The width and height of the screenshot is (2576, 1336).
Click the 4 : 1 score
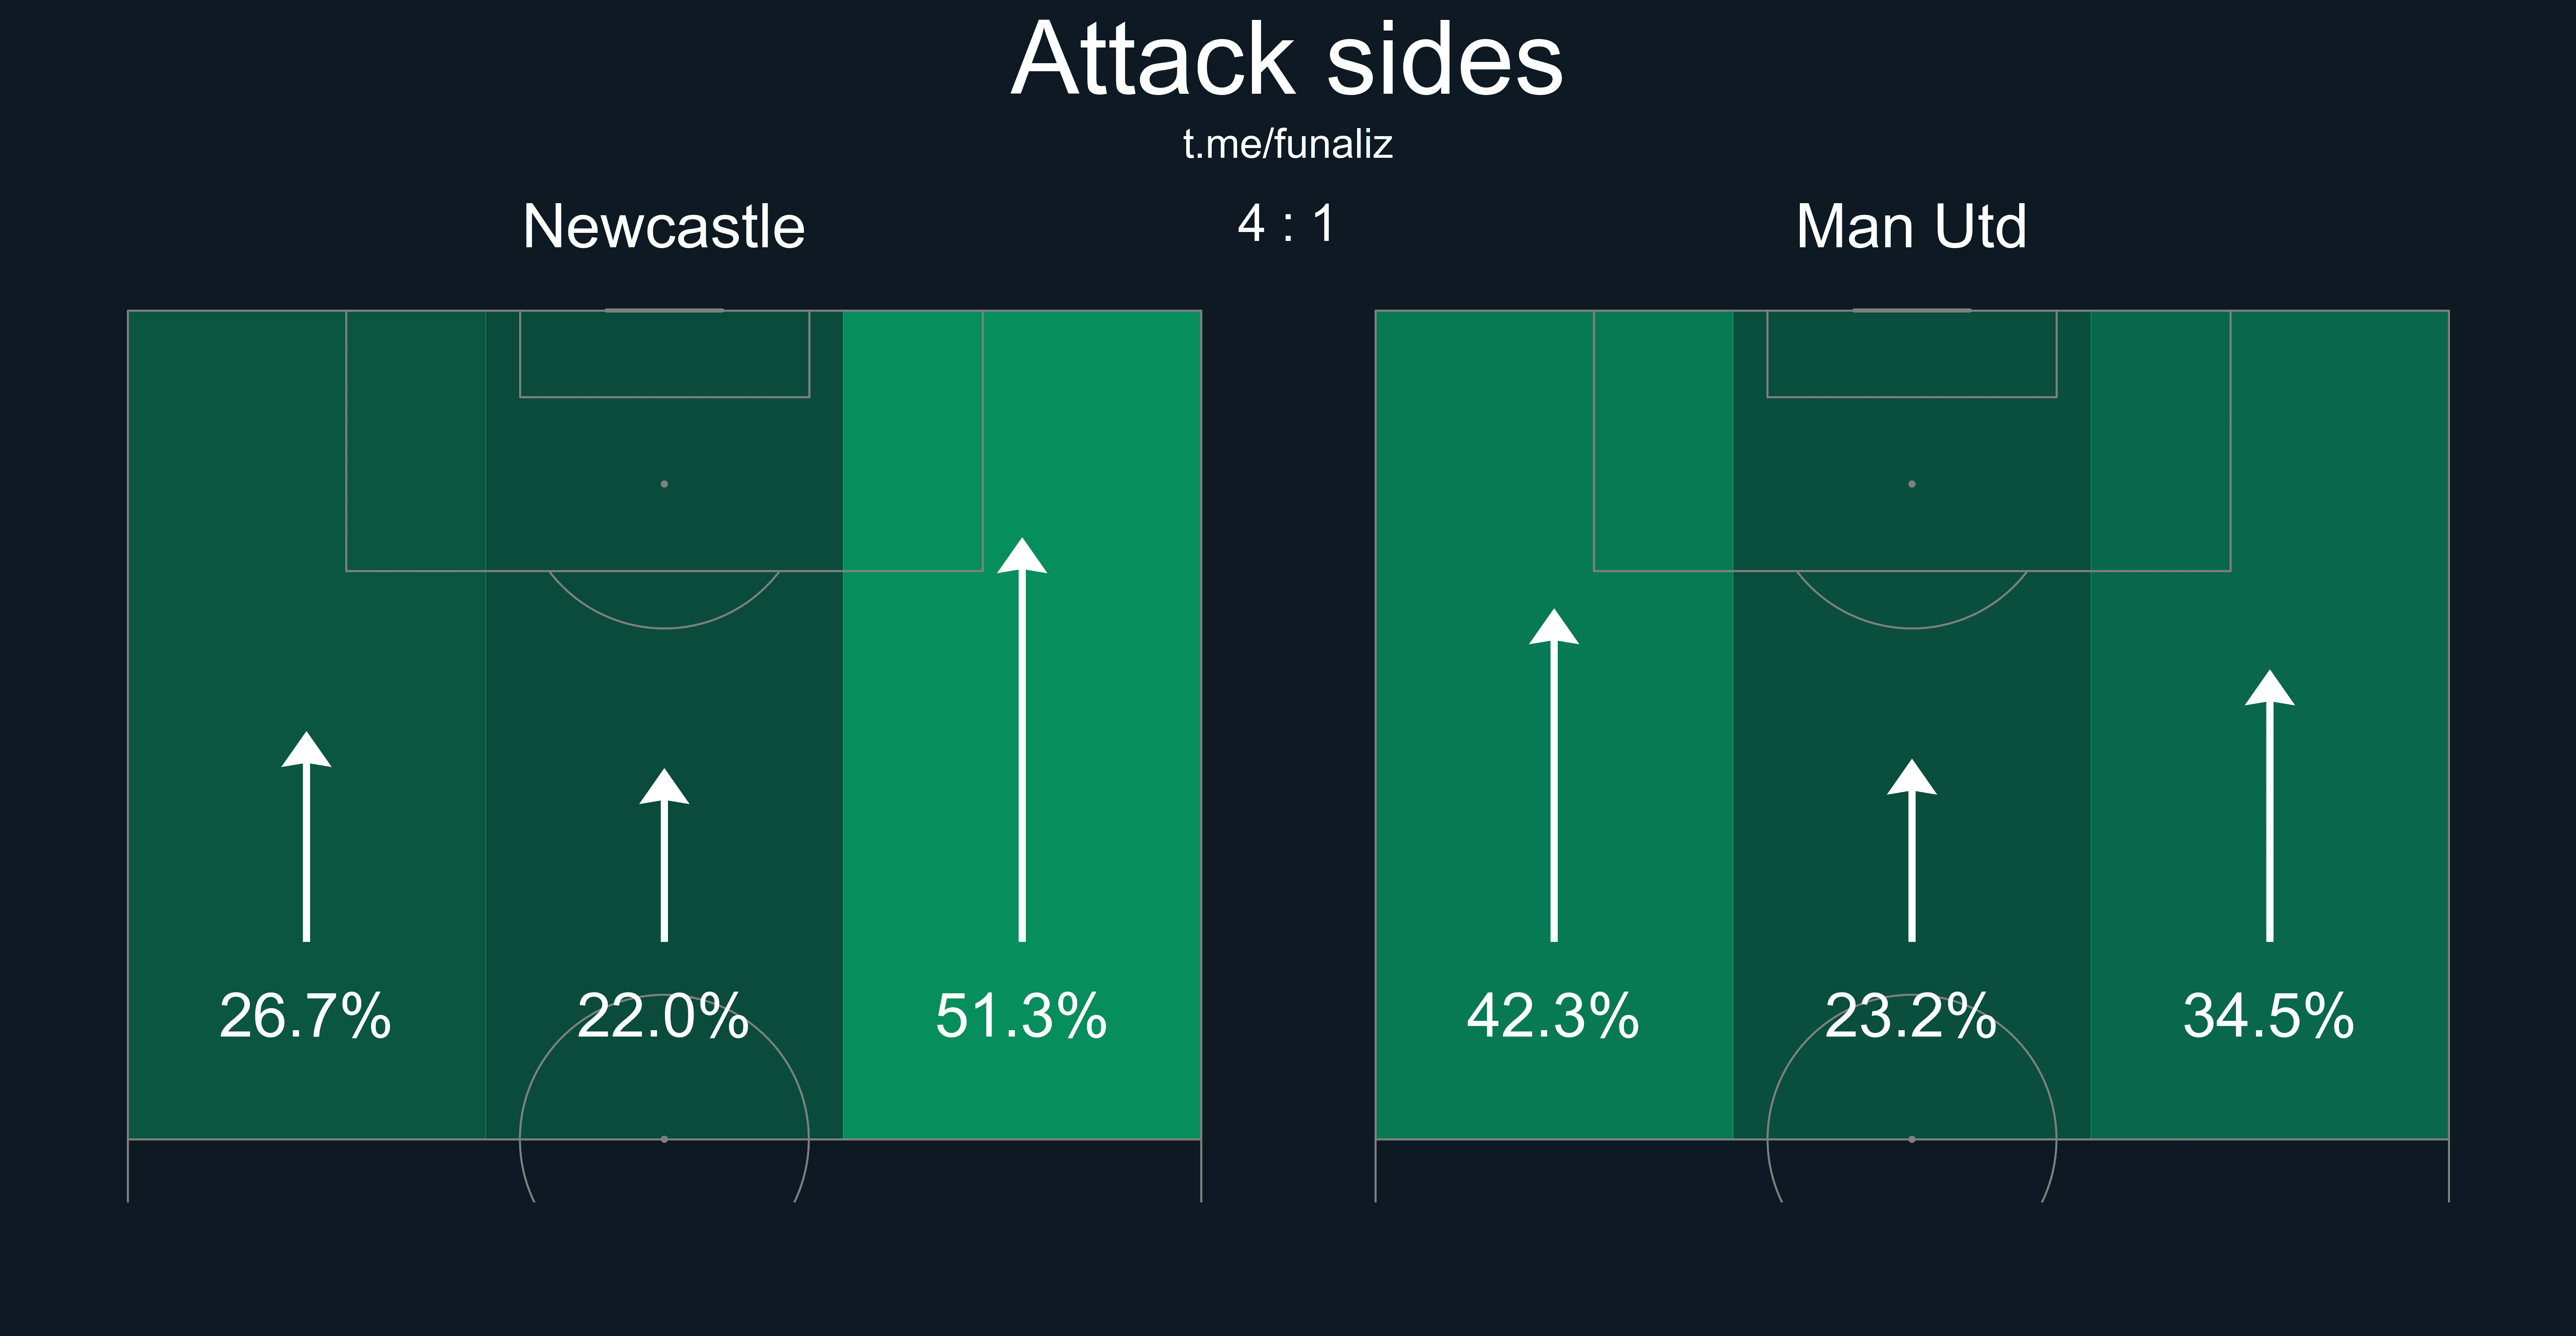tap(1286, 224)
